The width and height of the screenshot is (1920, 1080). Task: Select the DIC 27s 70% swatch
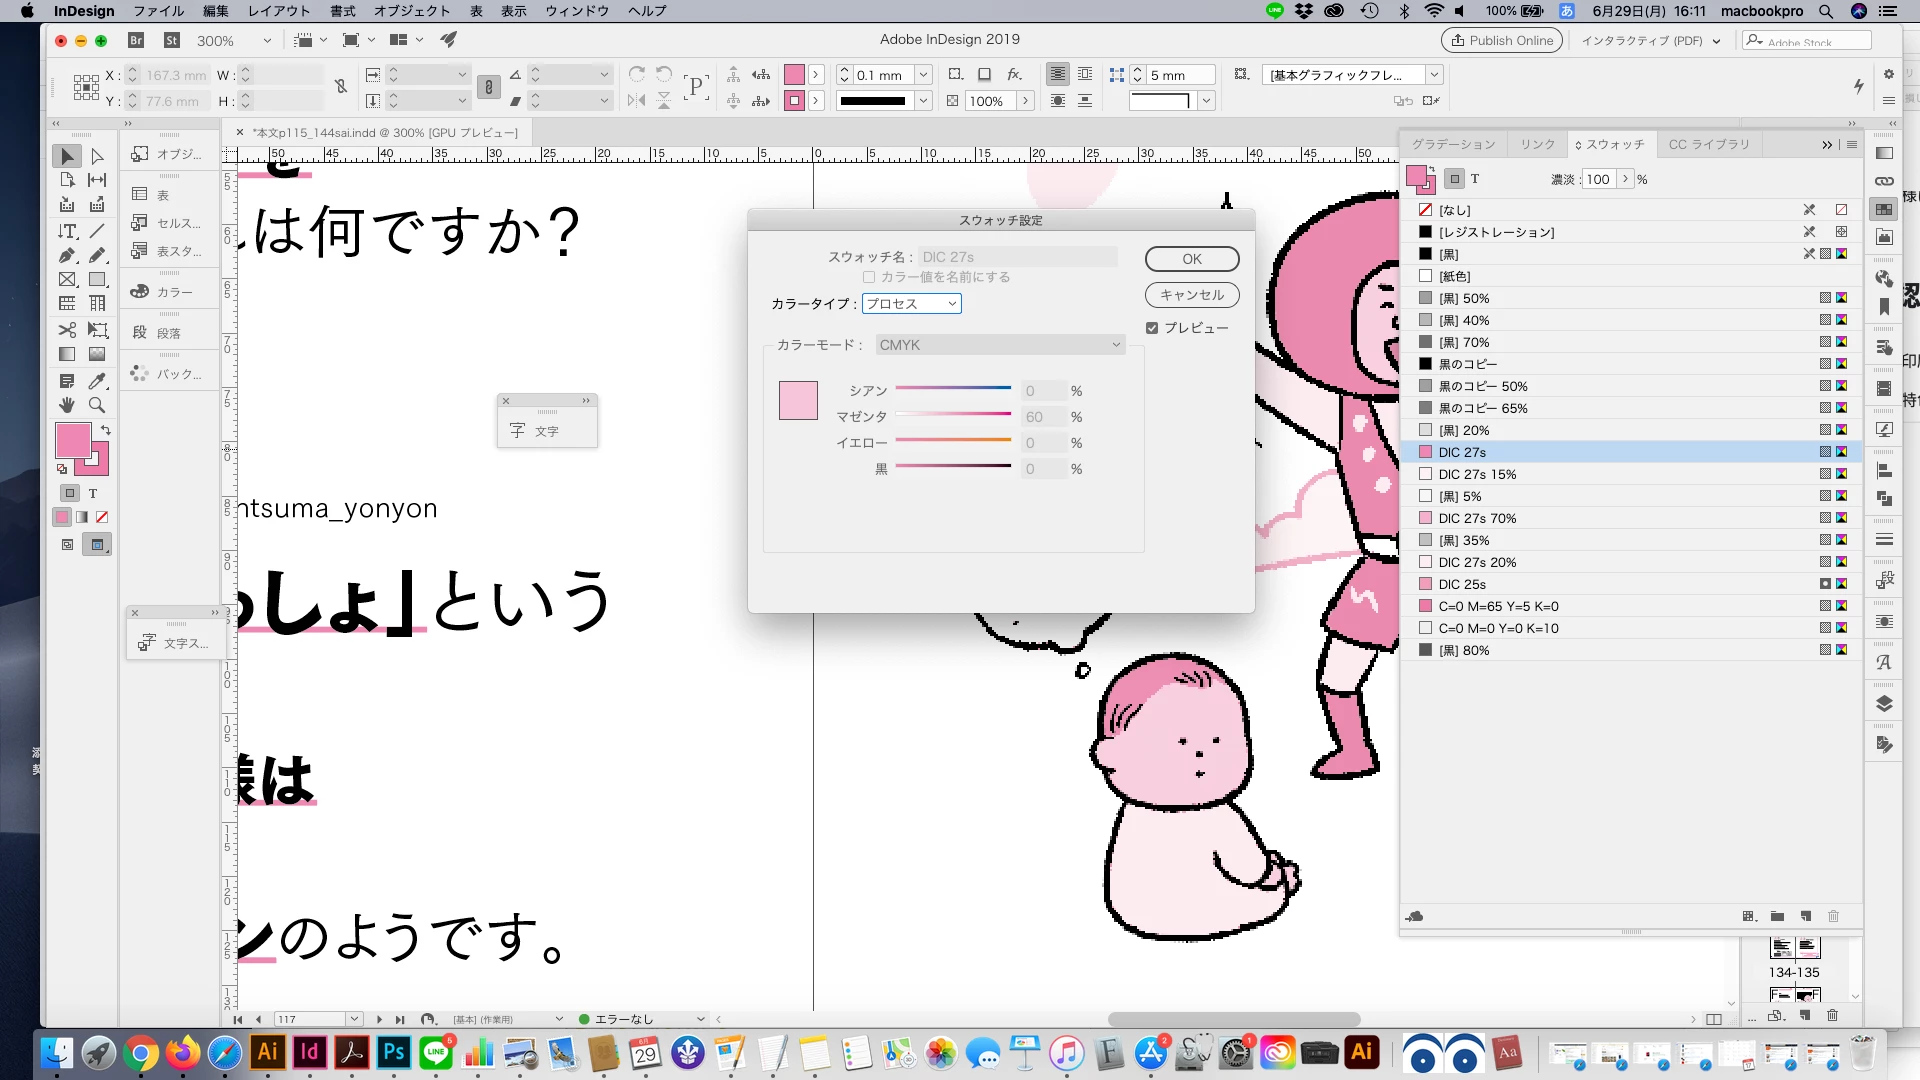pyautogui.click(x=1477, y=518)
